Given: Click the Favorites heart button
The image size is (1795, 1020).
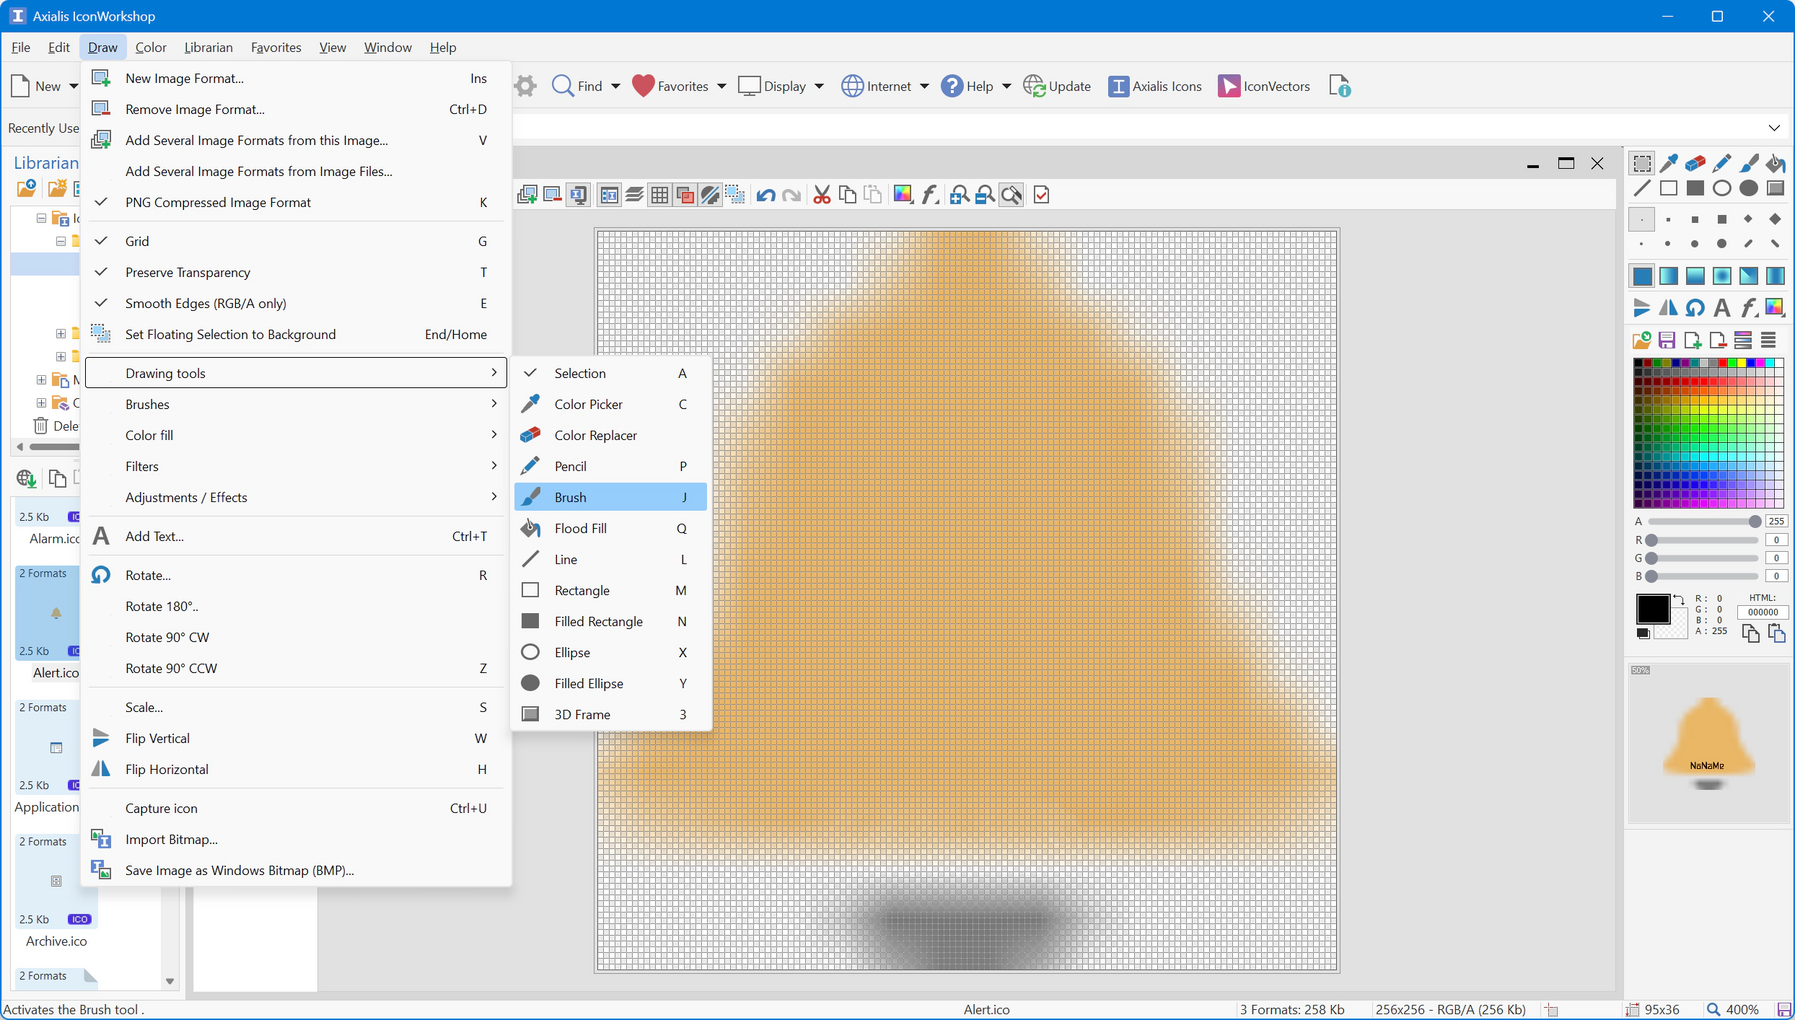Looking at the screenshot, I should pyautogui.click(x=671, y=86).
